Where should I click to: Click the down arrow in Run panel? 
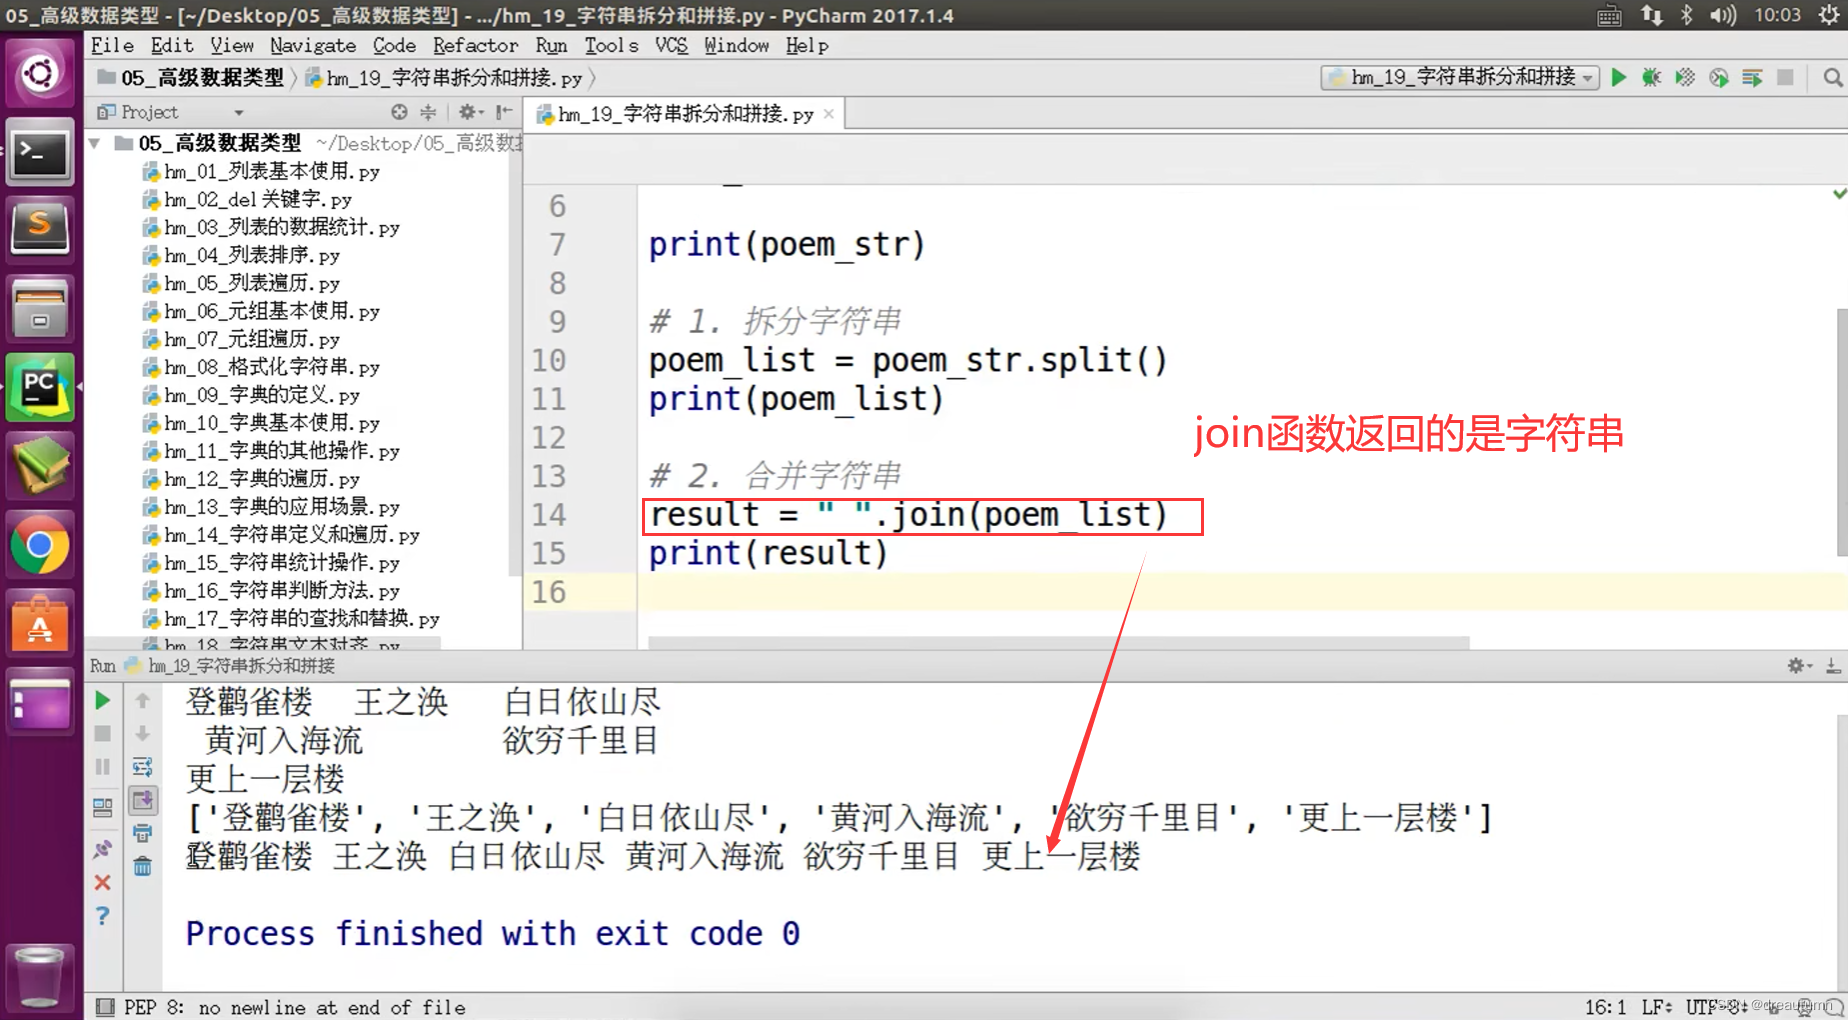tap(143, 734)
